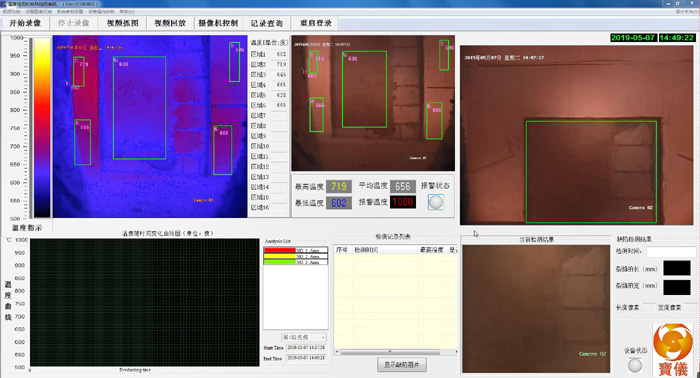The height and width of the screenshot is (378, 700).
Task: Open 视频回放 video playback
Action: tap(170, 23)
